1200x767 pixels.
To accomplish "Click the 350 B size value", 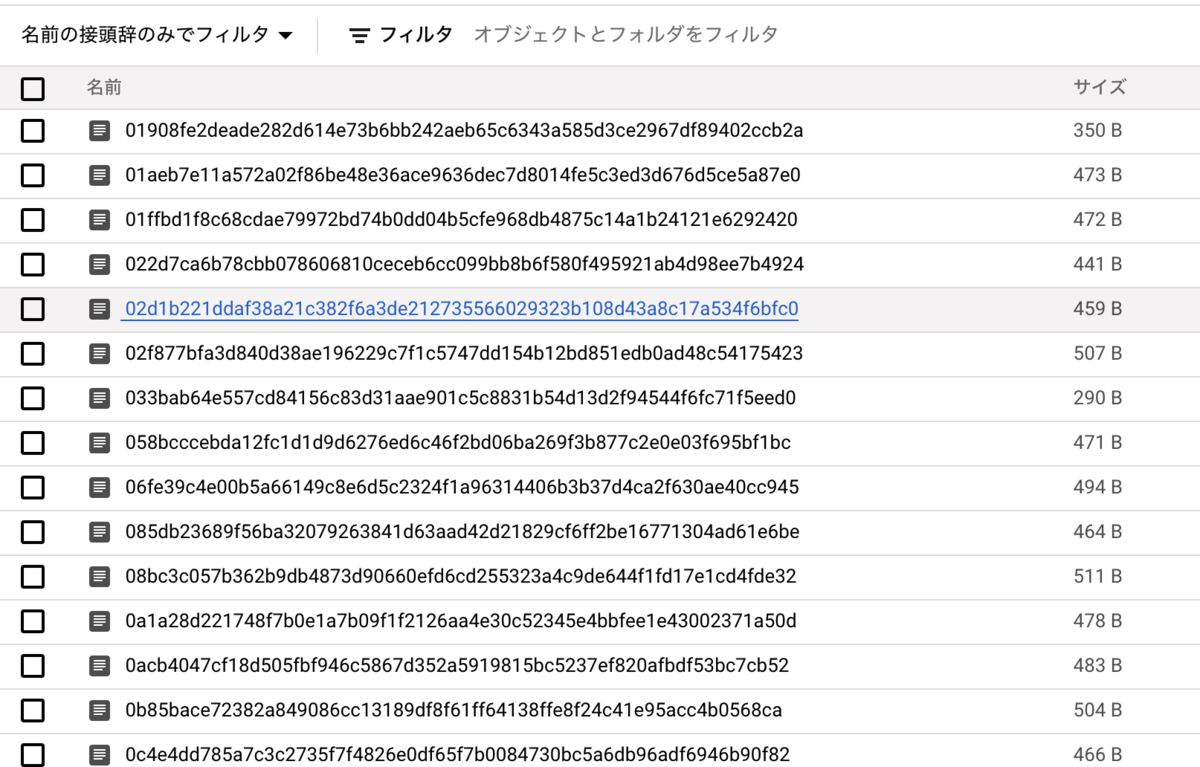I will pyautogui.click(x=1097, y=131).
